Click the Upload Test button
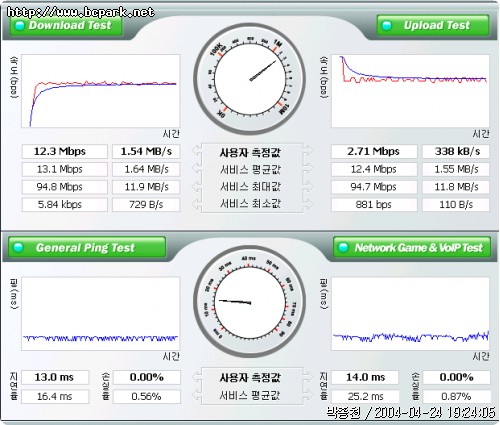The image size is (500, 425). click(x=433, y=25)
